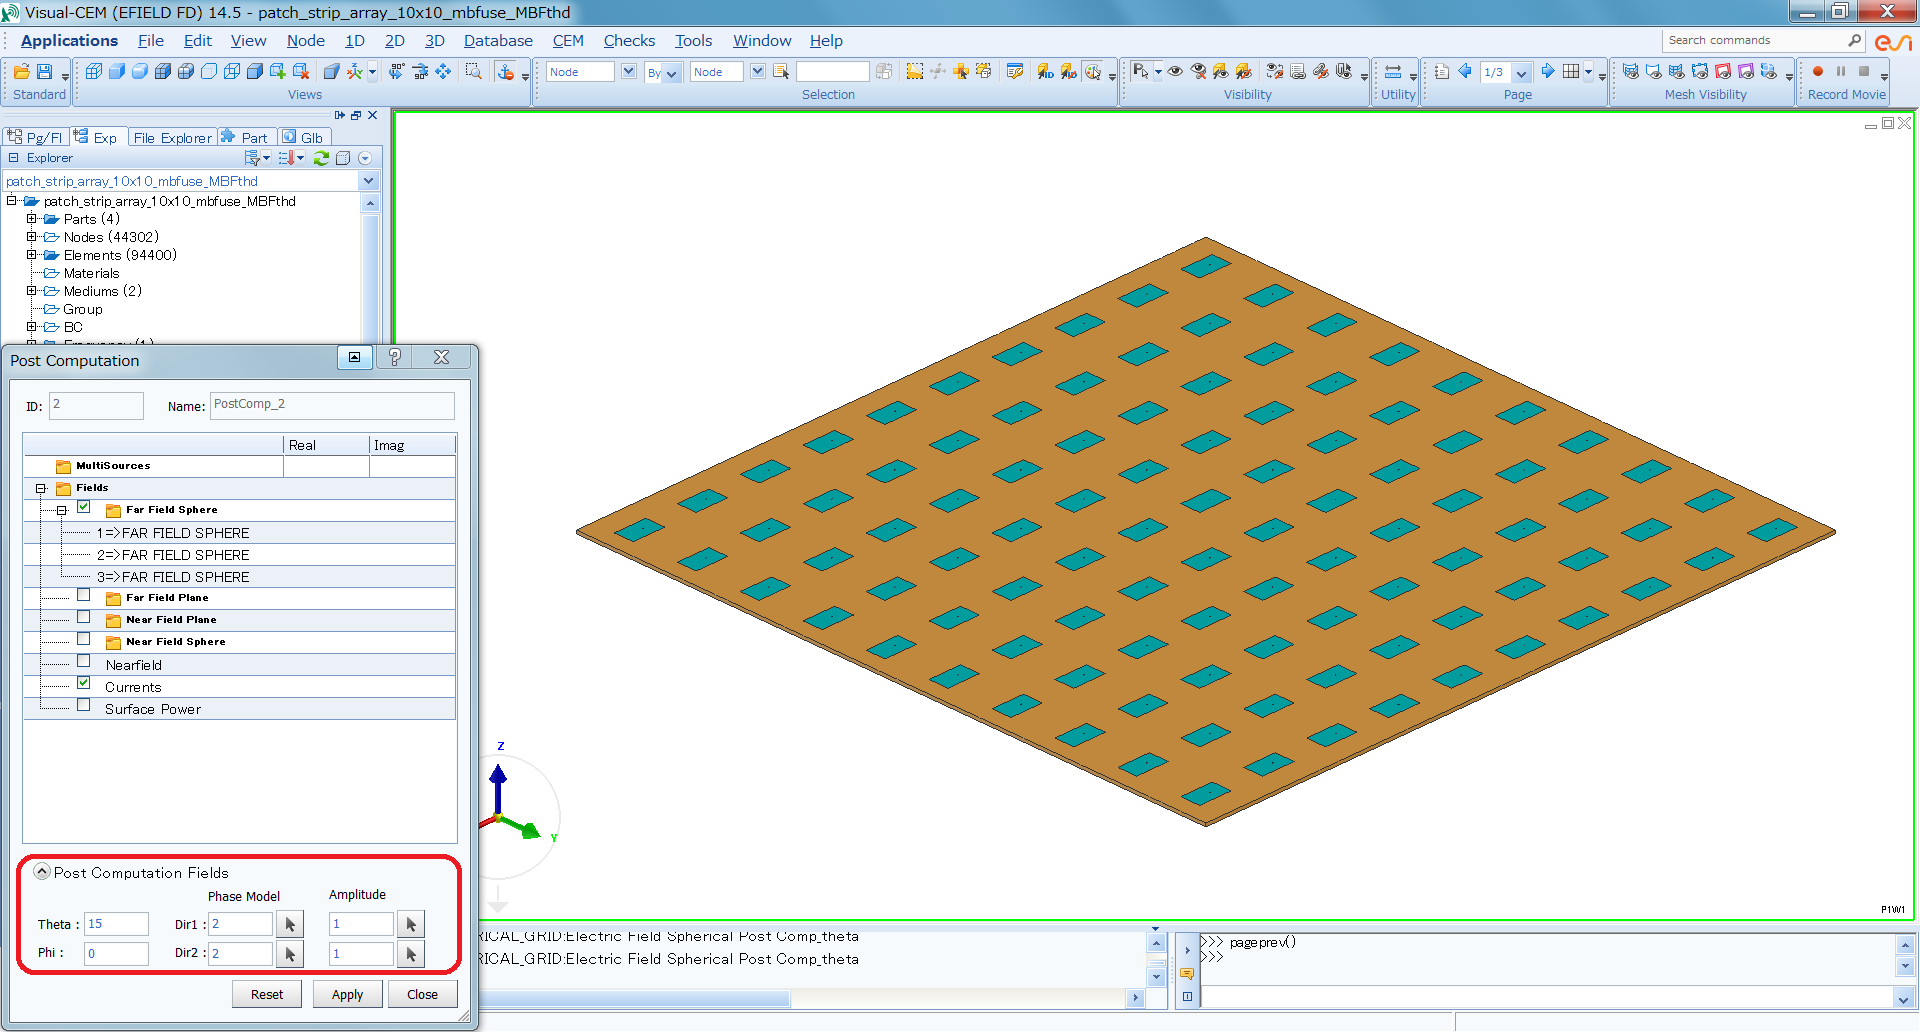
Task: Click the rotate 90 degrees view icon
Action: coord(397,71)
